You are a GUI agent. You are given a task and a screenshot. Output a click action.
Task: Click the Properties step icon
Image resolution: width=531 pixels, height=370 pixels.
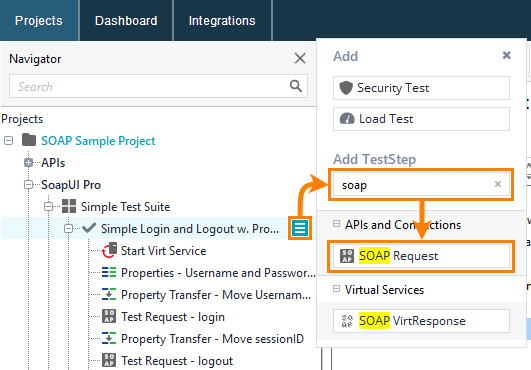click(109, 272)
